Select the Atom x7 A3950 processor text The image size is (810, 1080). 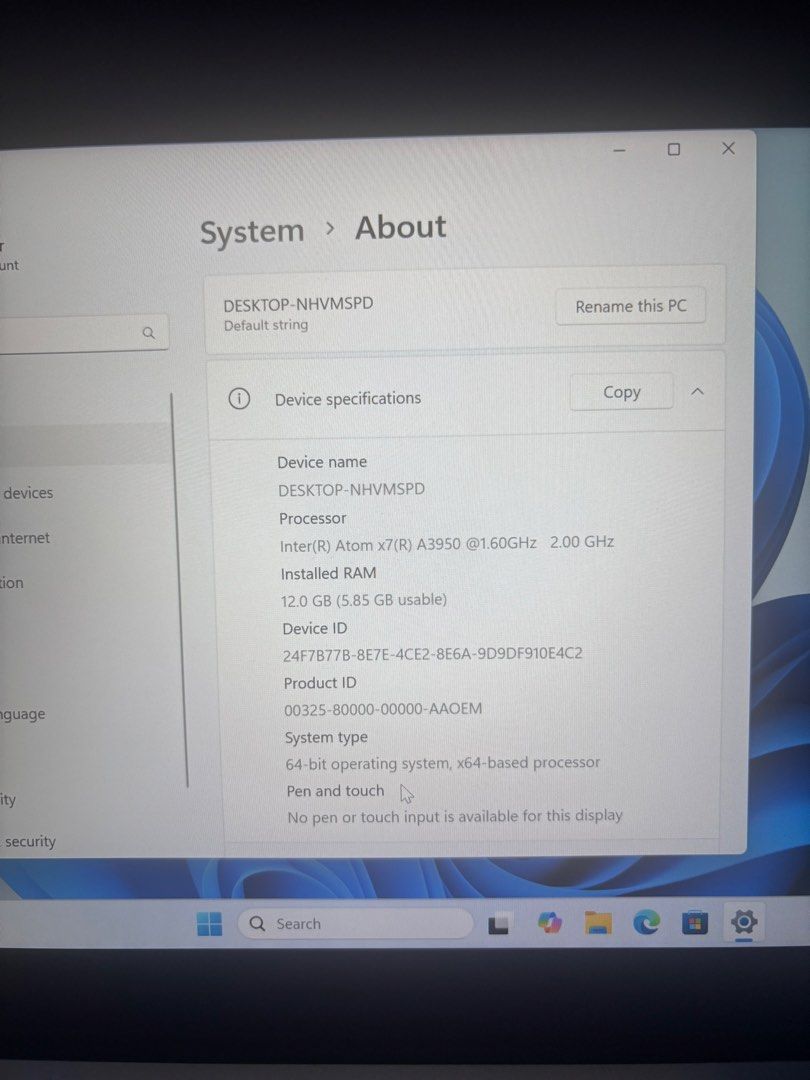(x=446, y=543)
